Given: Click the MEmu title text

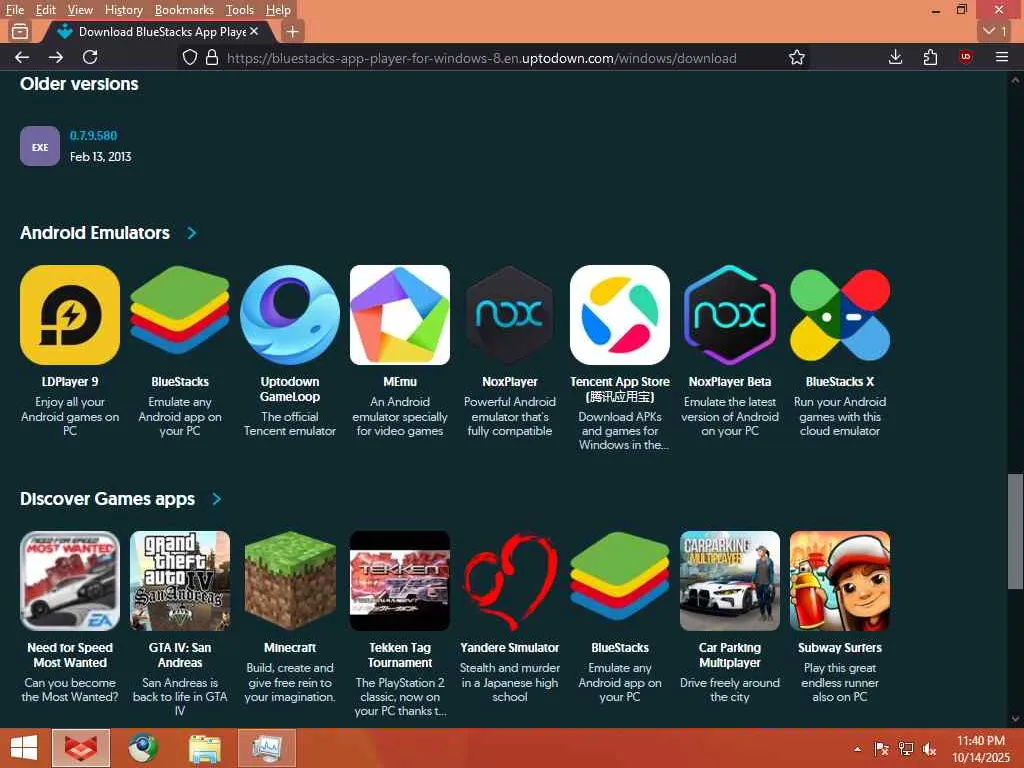Looking at the screenshot, I should coord(400,381).
